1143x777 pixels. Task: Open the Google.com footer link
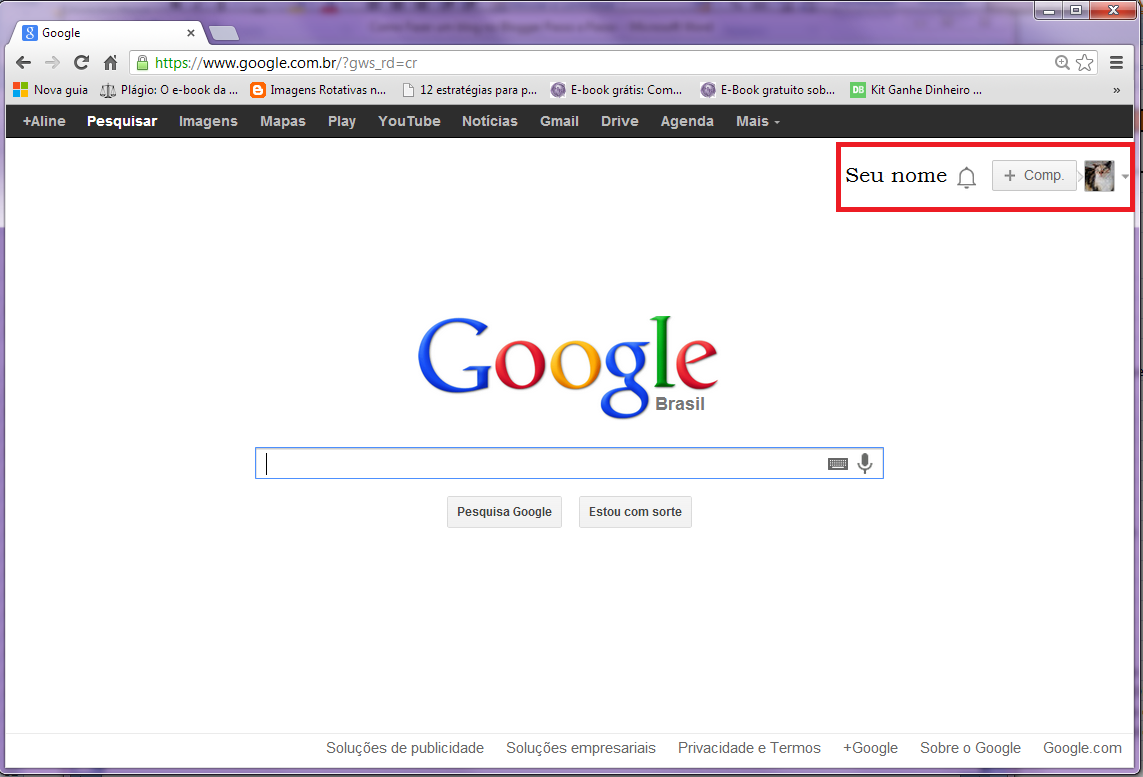1082,748
